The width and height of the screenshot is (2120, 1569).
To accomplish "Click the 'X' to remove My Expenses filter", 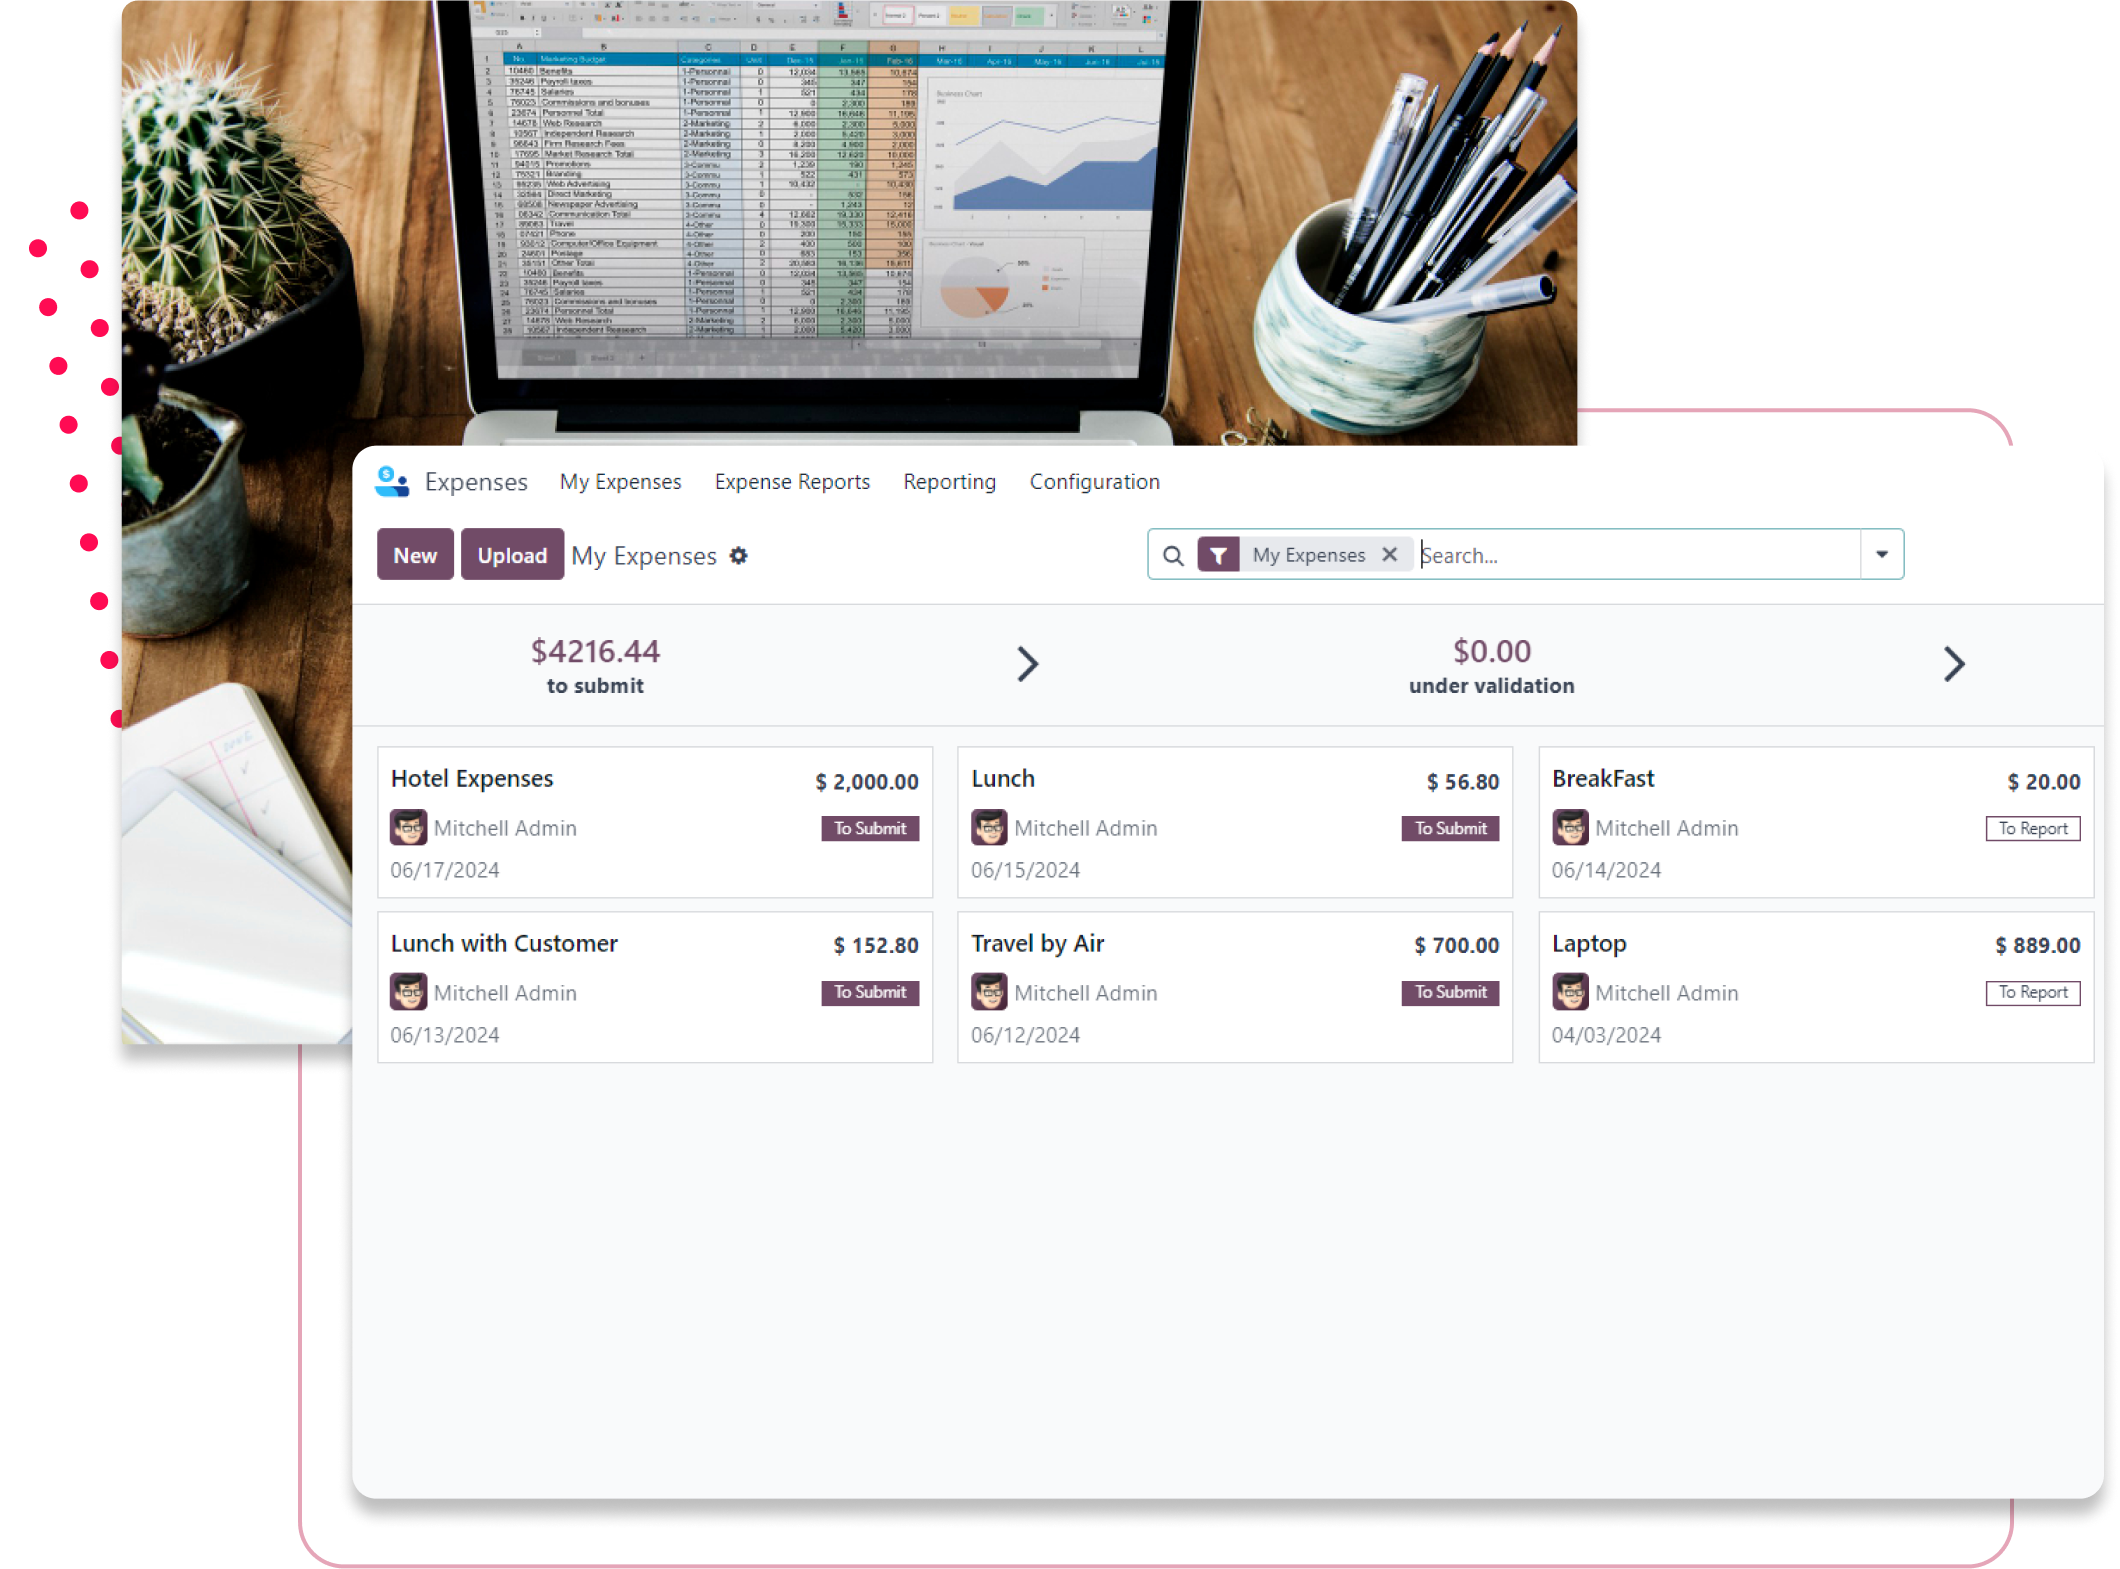I will pos(1390,555).
